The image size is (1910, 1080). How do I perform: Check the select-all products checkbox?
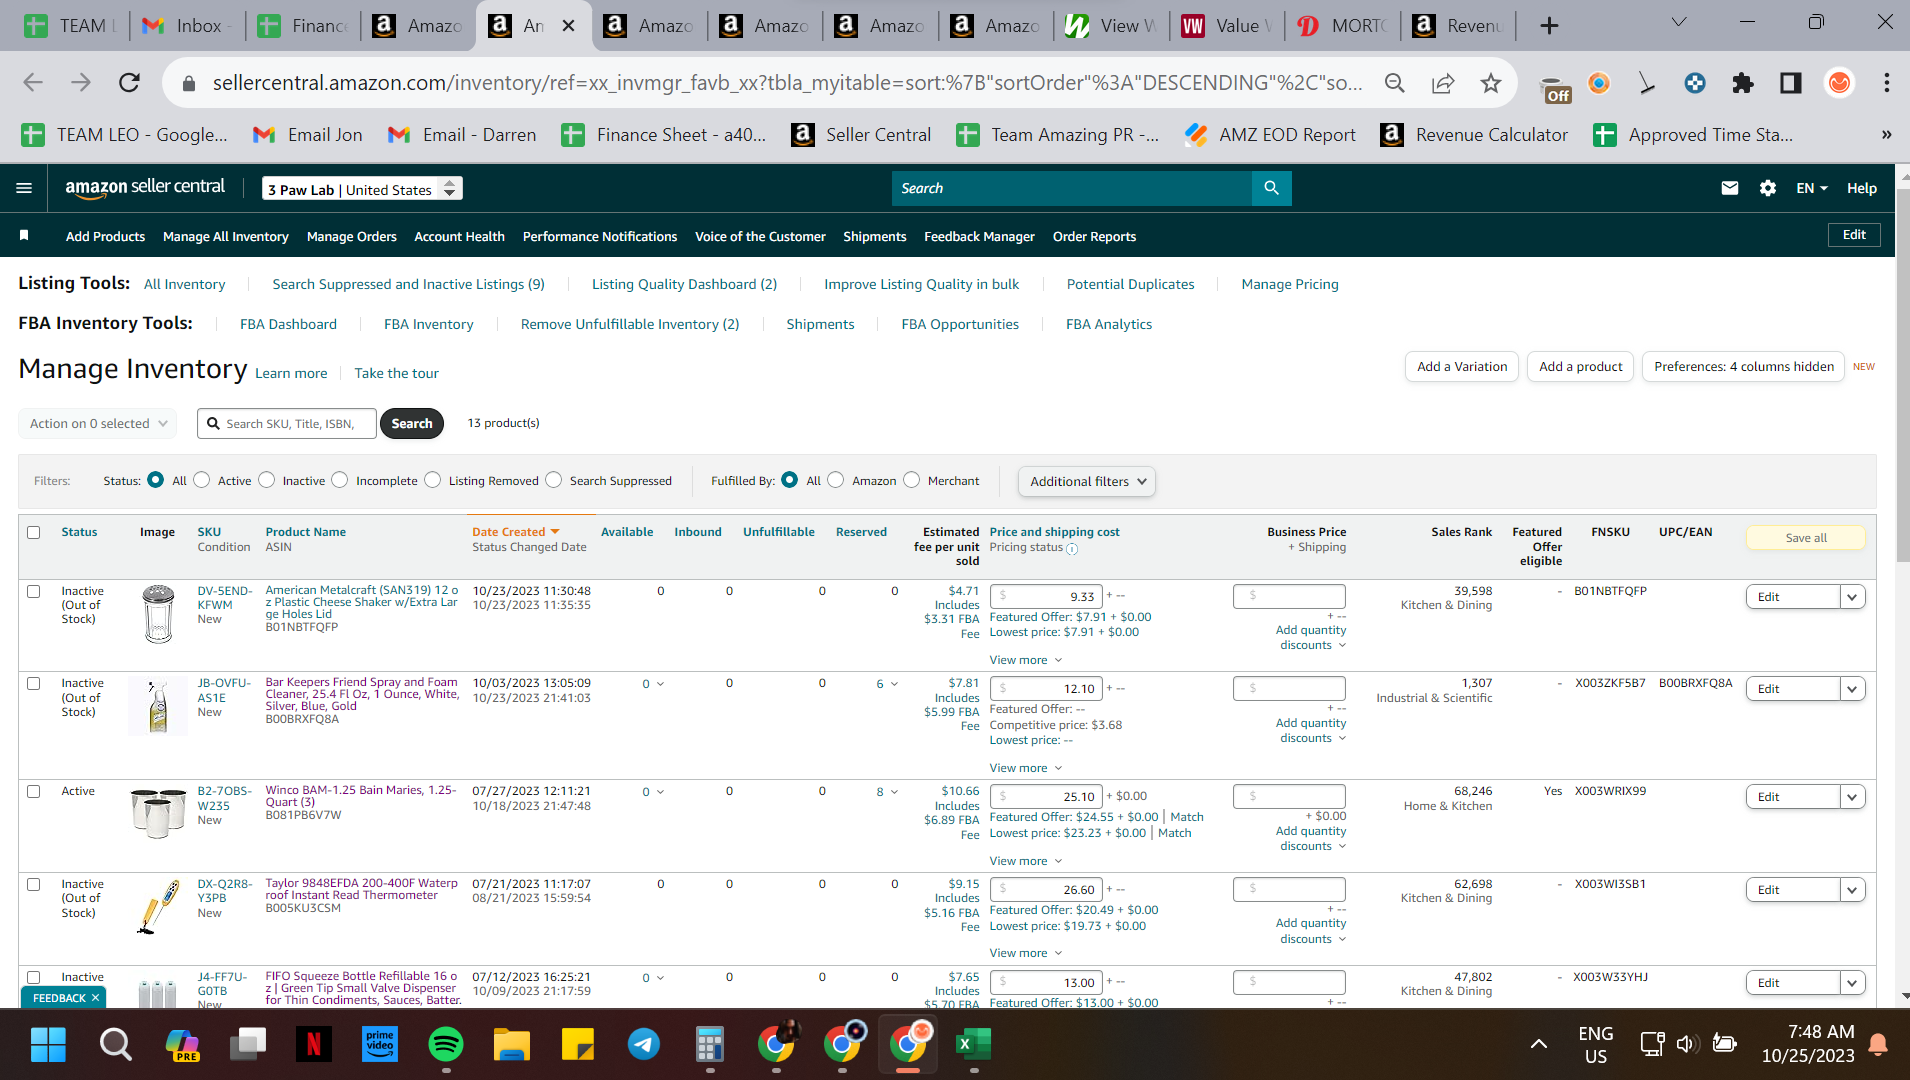tap(34, 532)
